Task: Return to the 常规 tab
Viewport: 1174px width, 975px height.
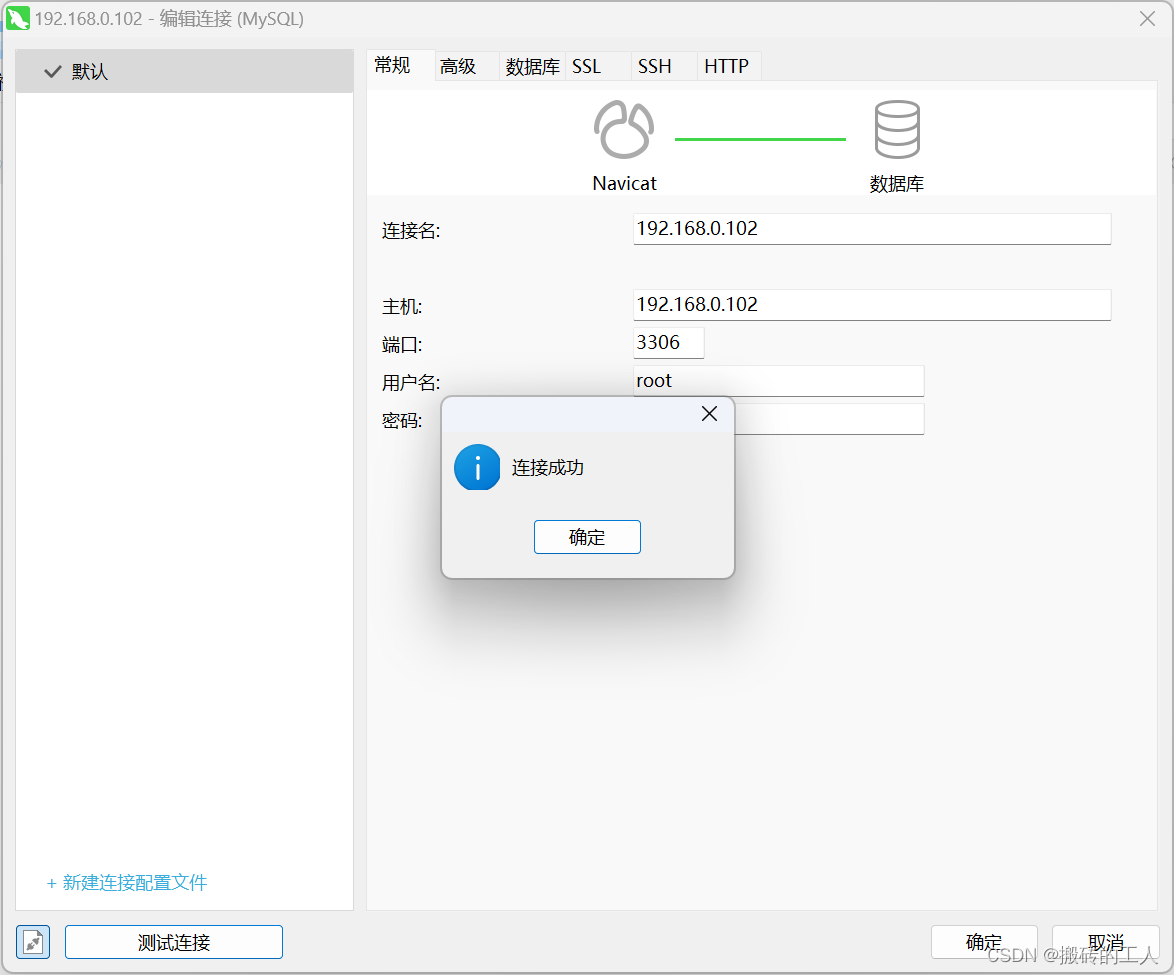Action: [391, 65]
